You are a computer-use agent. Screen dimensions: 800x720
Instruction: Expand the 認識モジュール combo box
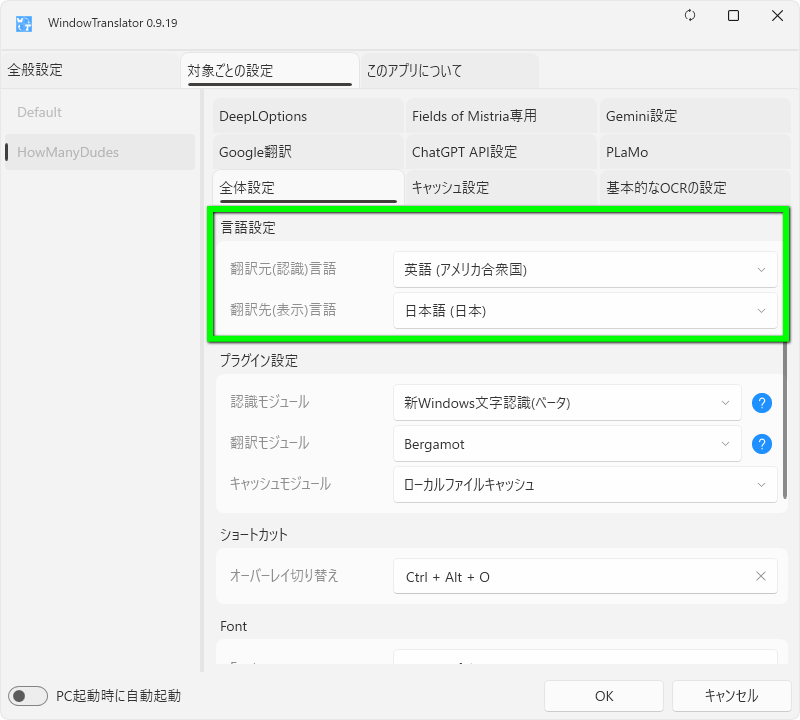(567, 403)
